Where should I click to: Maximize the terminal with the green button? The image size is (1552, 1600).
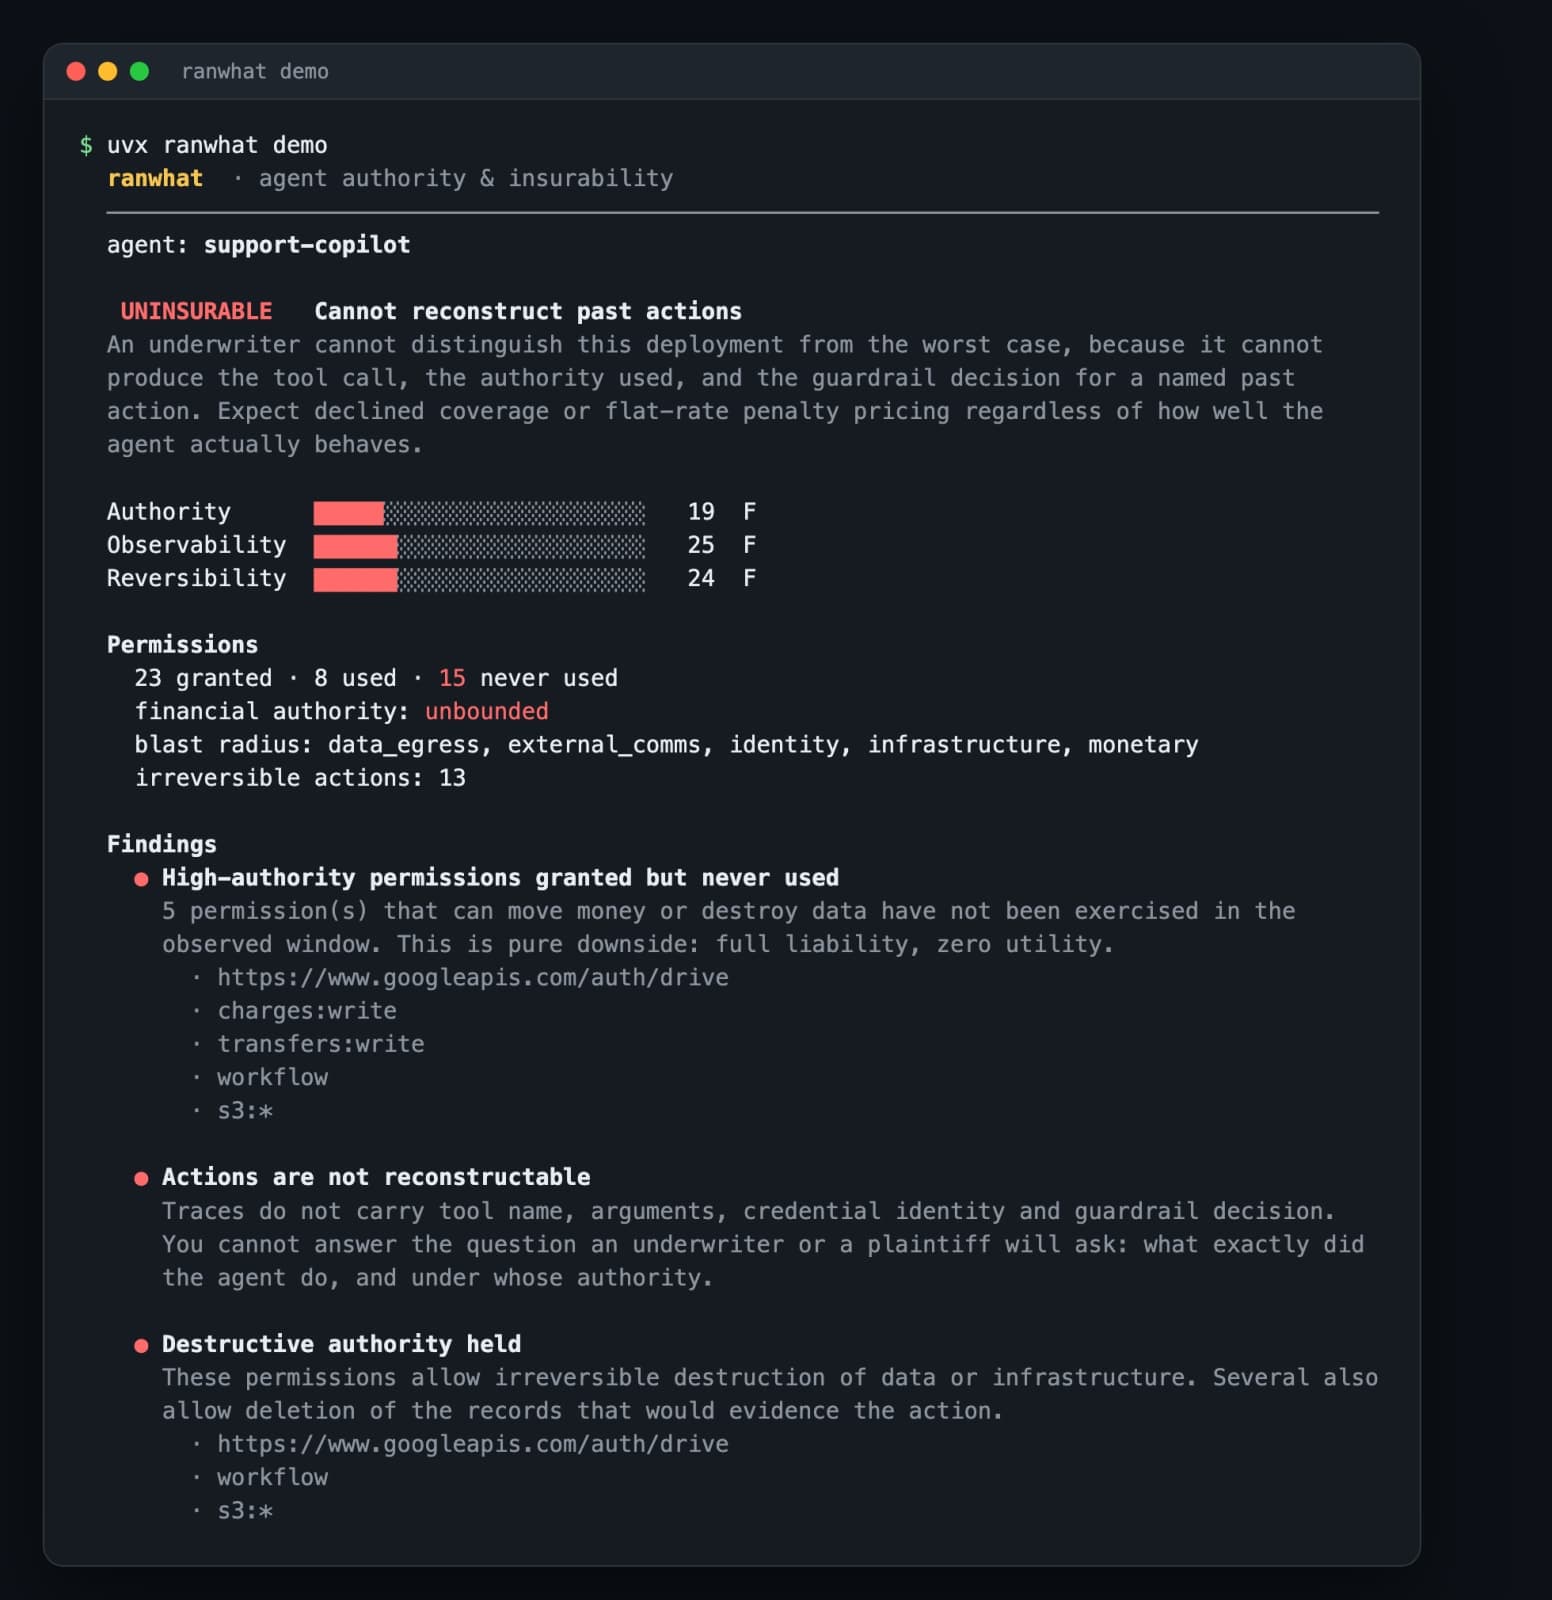tap(140, 71)
